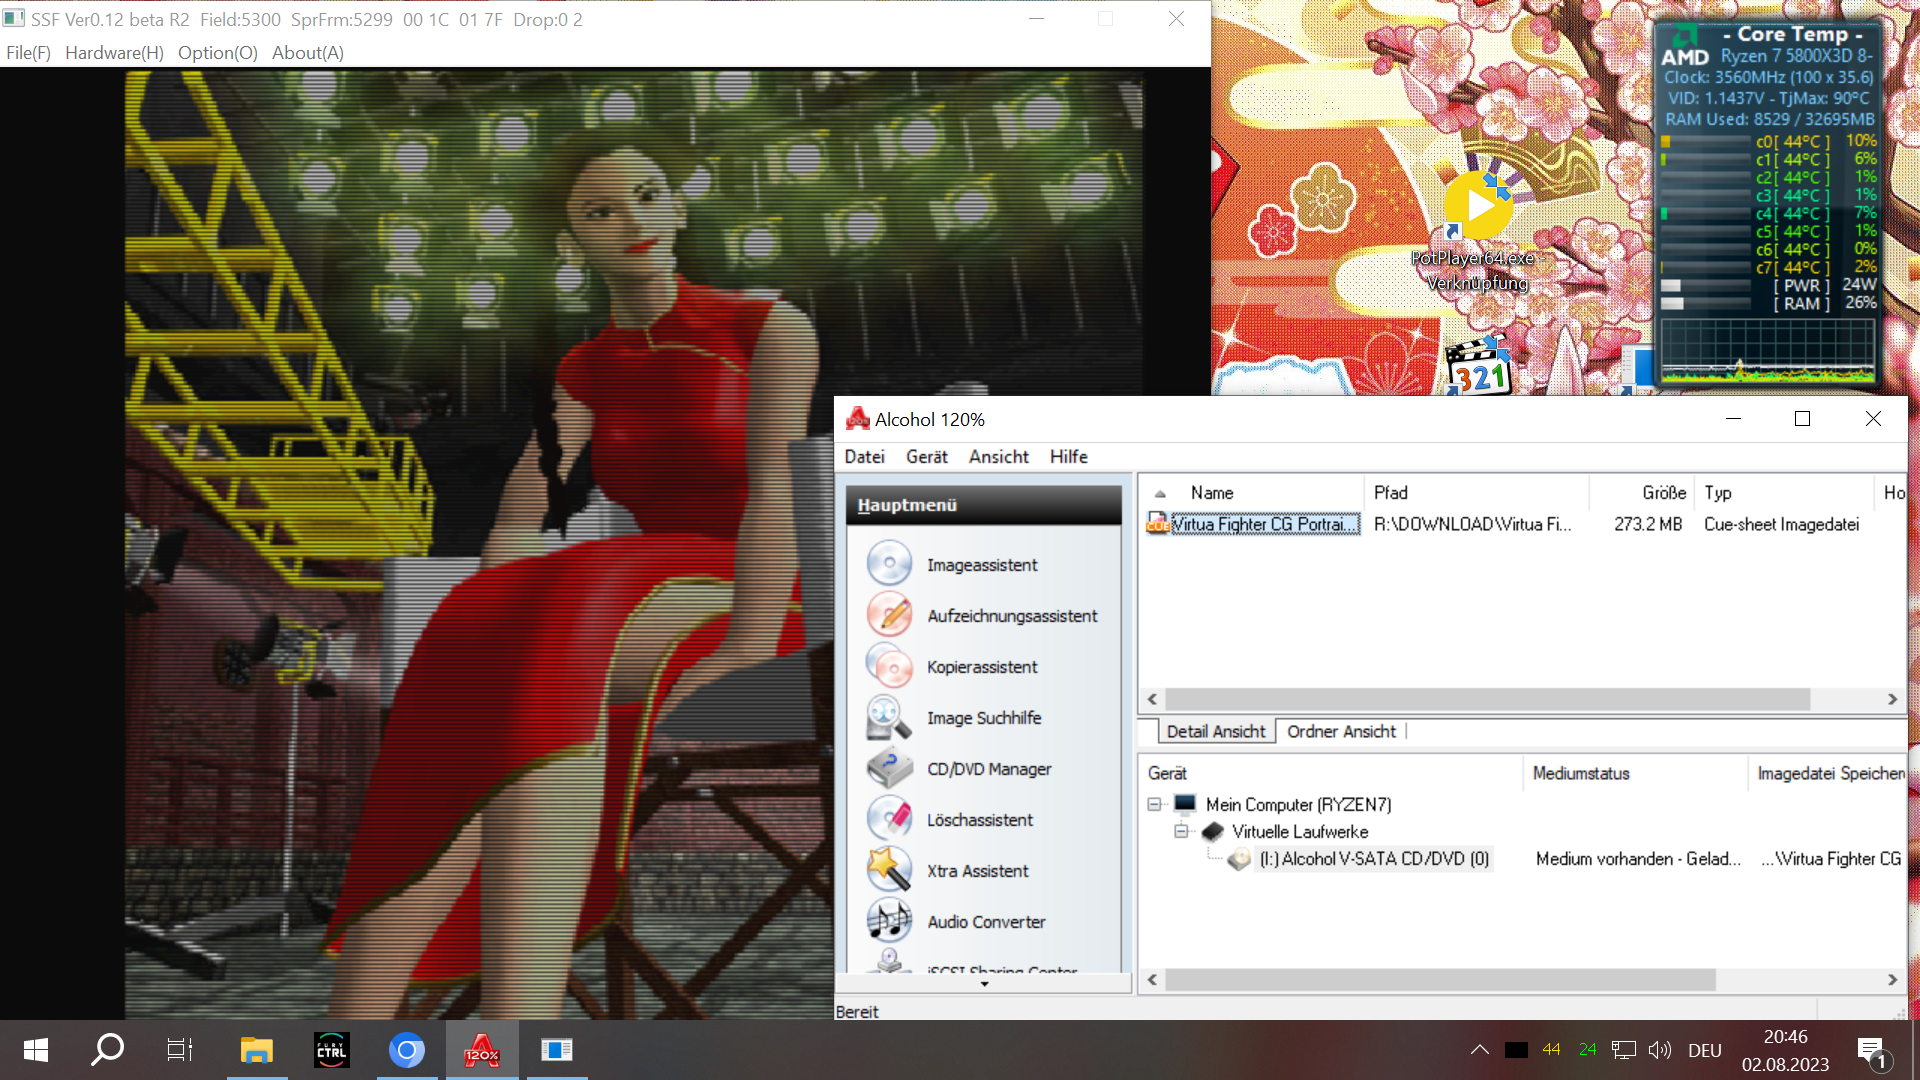Click the image list scroll right arrow
1920x1080 pixels.
pos(1892,699)
